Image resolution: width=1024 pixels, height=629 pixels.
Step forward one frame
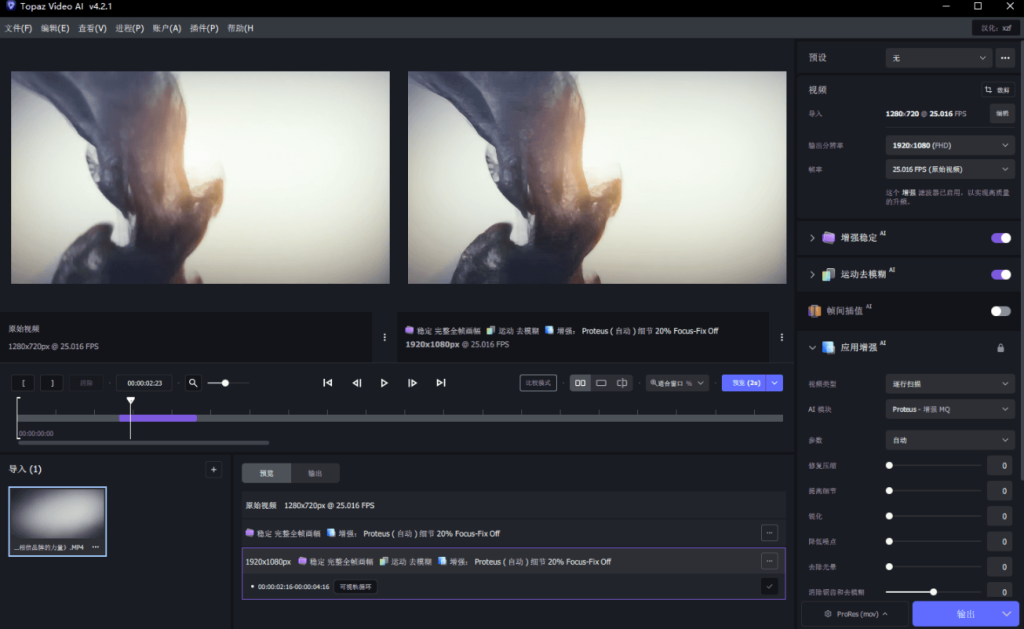tap(412, 383)
